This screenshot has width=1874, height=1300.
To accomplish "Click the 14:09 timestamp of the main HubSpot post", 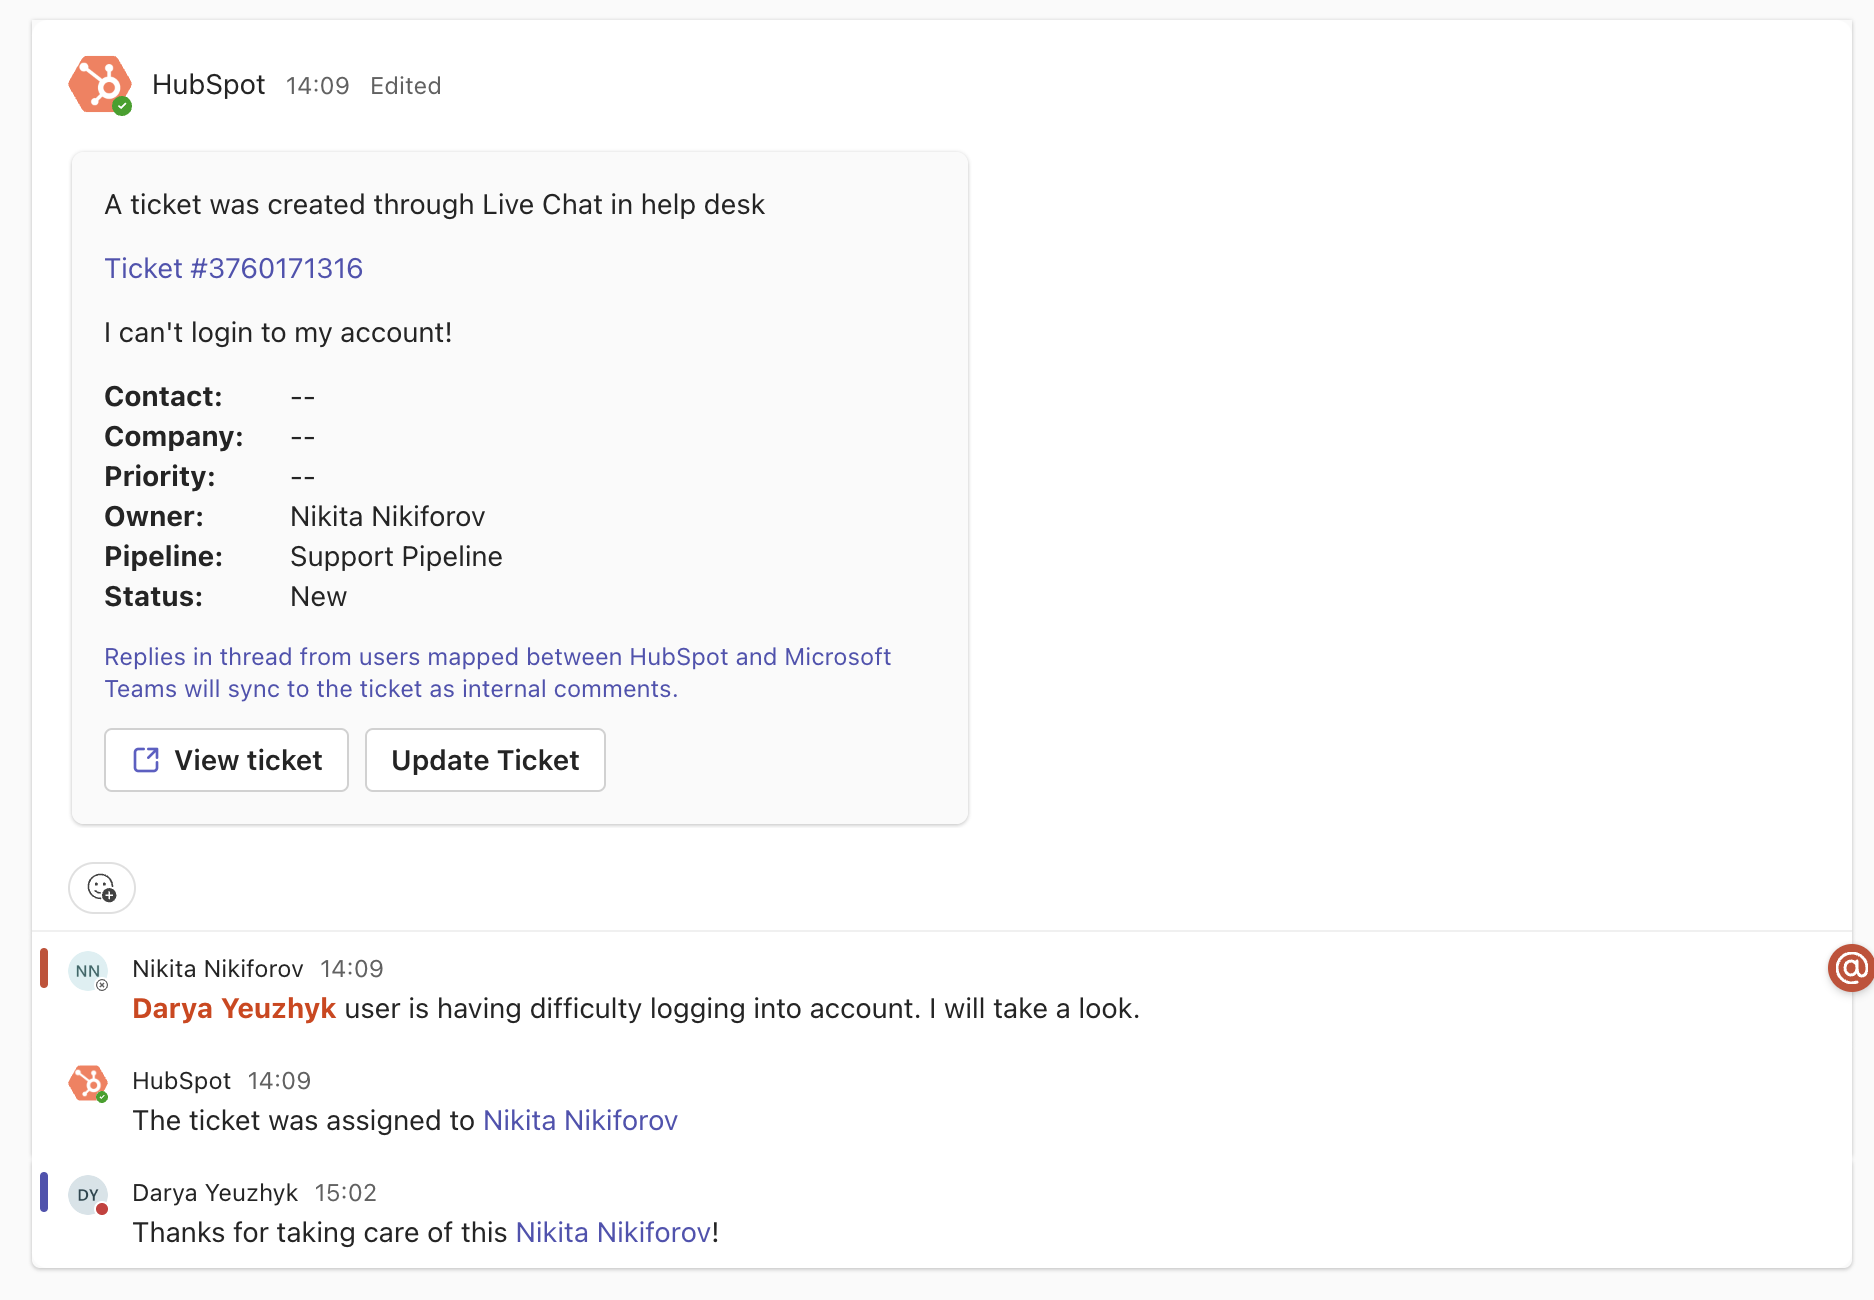I will point(318,86).
